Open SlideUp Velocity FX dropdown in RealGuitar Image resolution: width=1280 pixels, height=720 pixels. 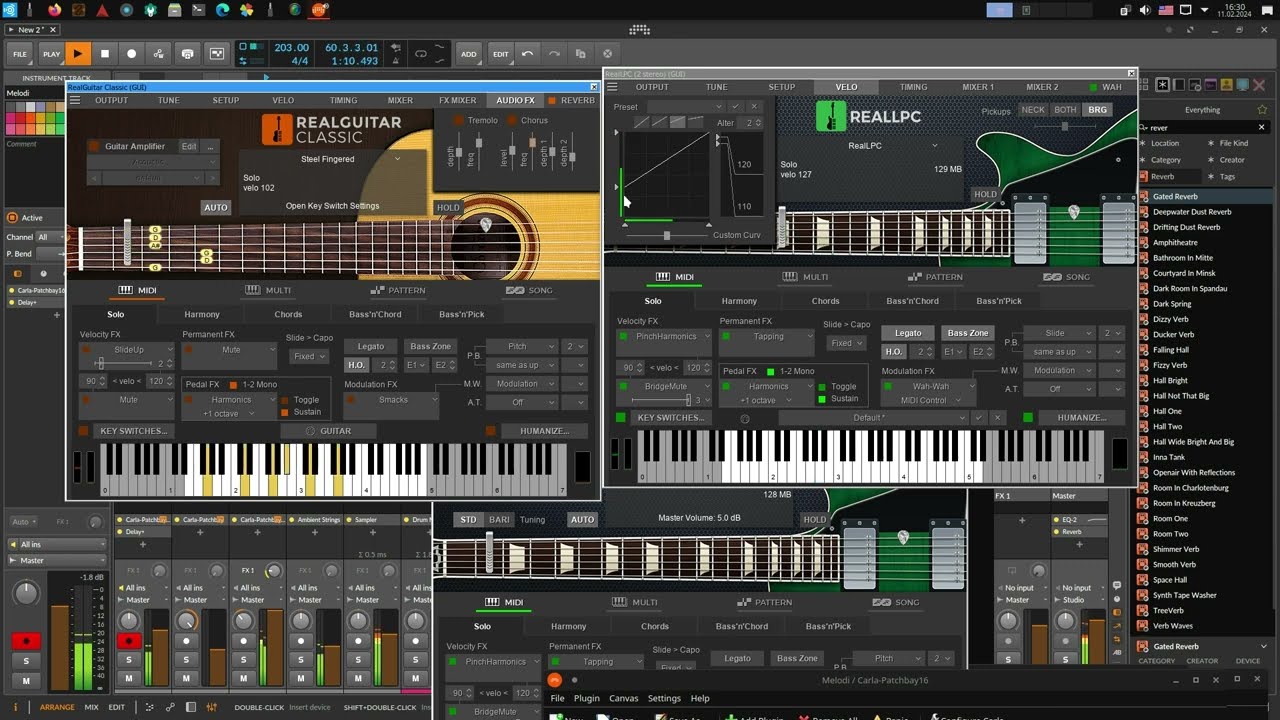(128, 350)
